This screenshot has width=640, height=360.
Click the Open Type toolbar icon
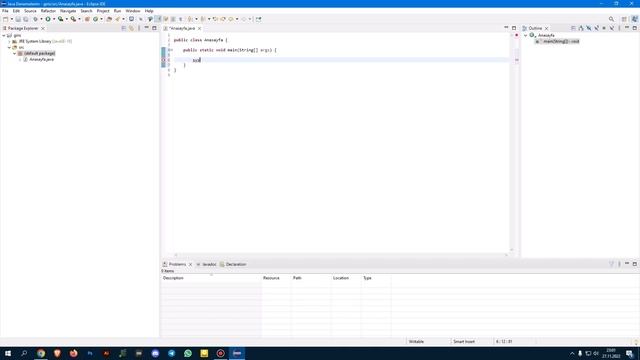pyautogui.click(x=109, y=19)
